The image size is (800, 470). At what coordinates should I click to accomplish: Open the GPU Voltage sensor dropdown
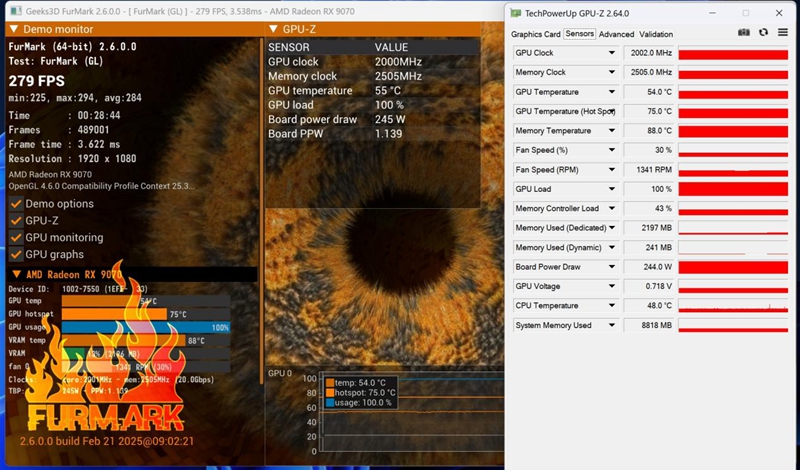pyautogui.click(x=611, y=286)
